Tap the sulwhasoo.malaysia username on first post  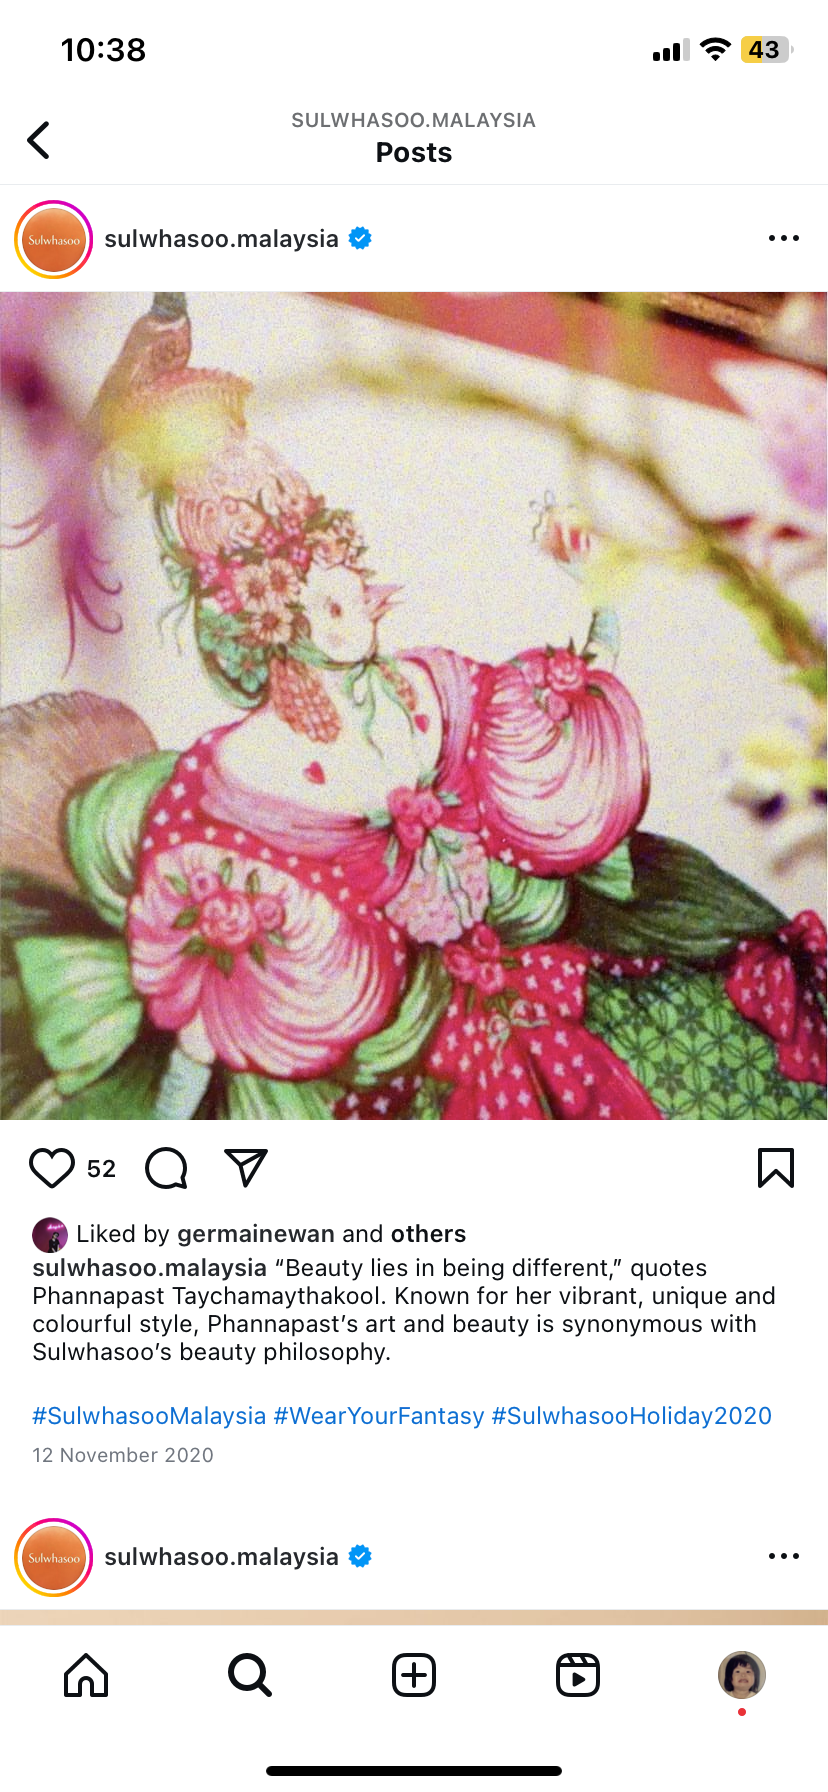coord(222,239)
